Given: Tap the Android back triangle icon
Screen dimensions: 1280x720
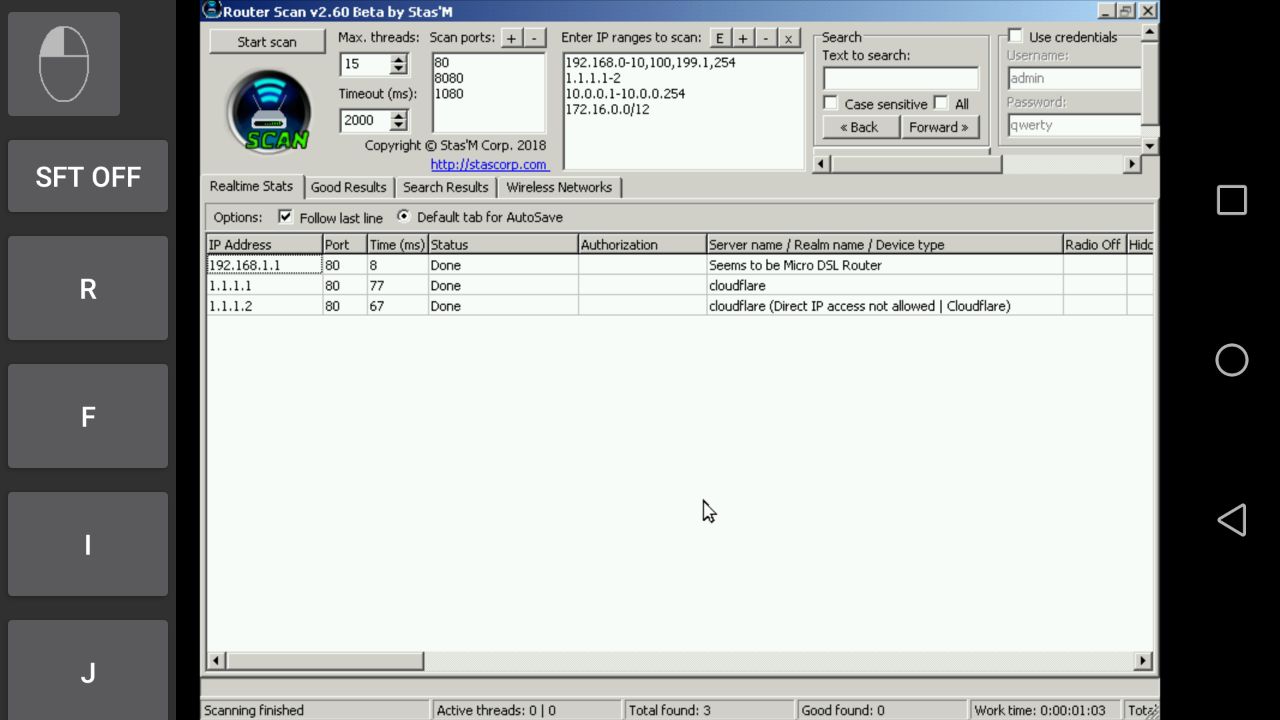Looking at the screenshot, I should click(x=1231, y=520).
